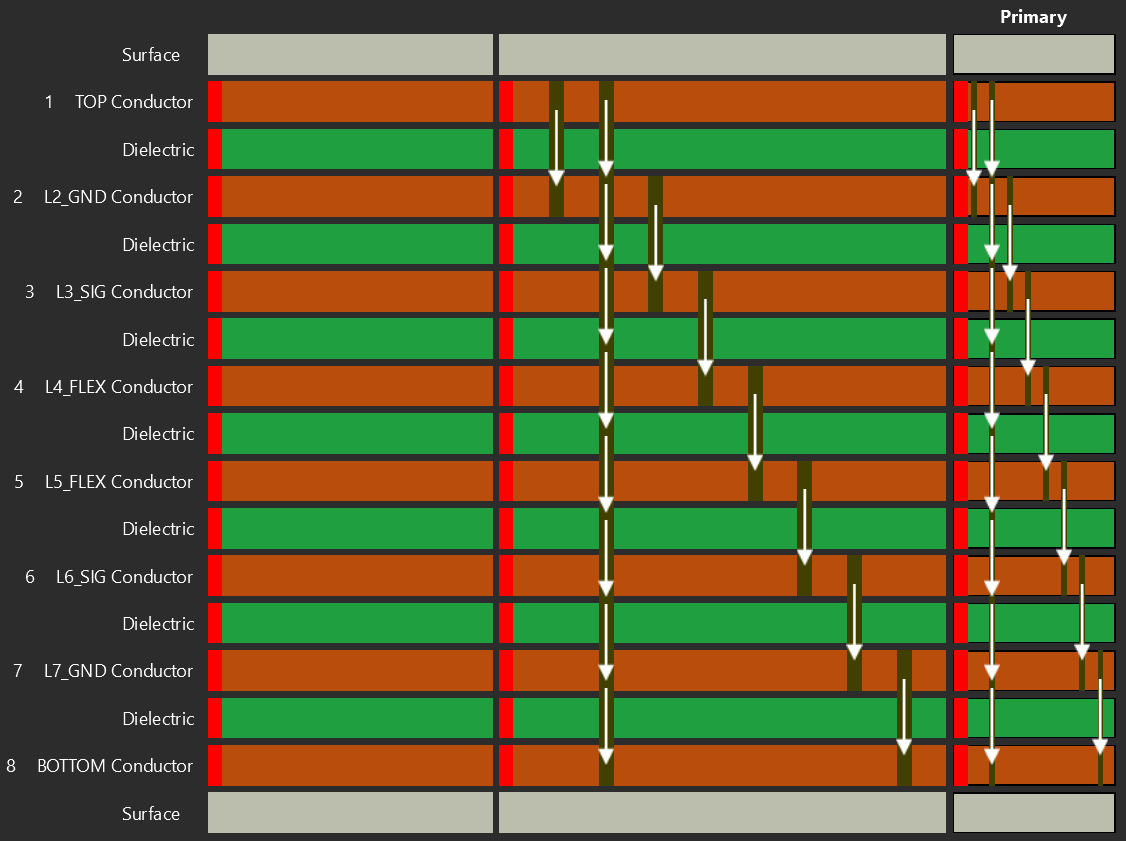Image resolution: width=1126 pixels, height=841 pixels.
Task: Select the Primary column header
Action: [1033, 17]
